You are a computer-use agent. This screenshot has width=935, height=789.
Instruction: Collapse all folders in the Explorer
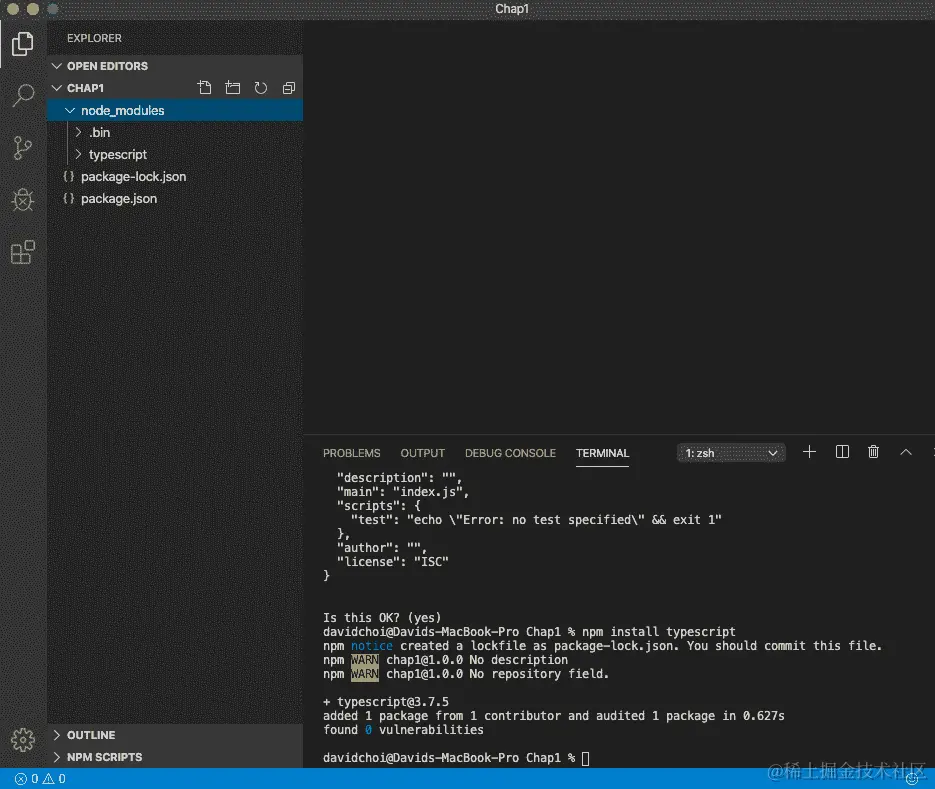point(288,88)
